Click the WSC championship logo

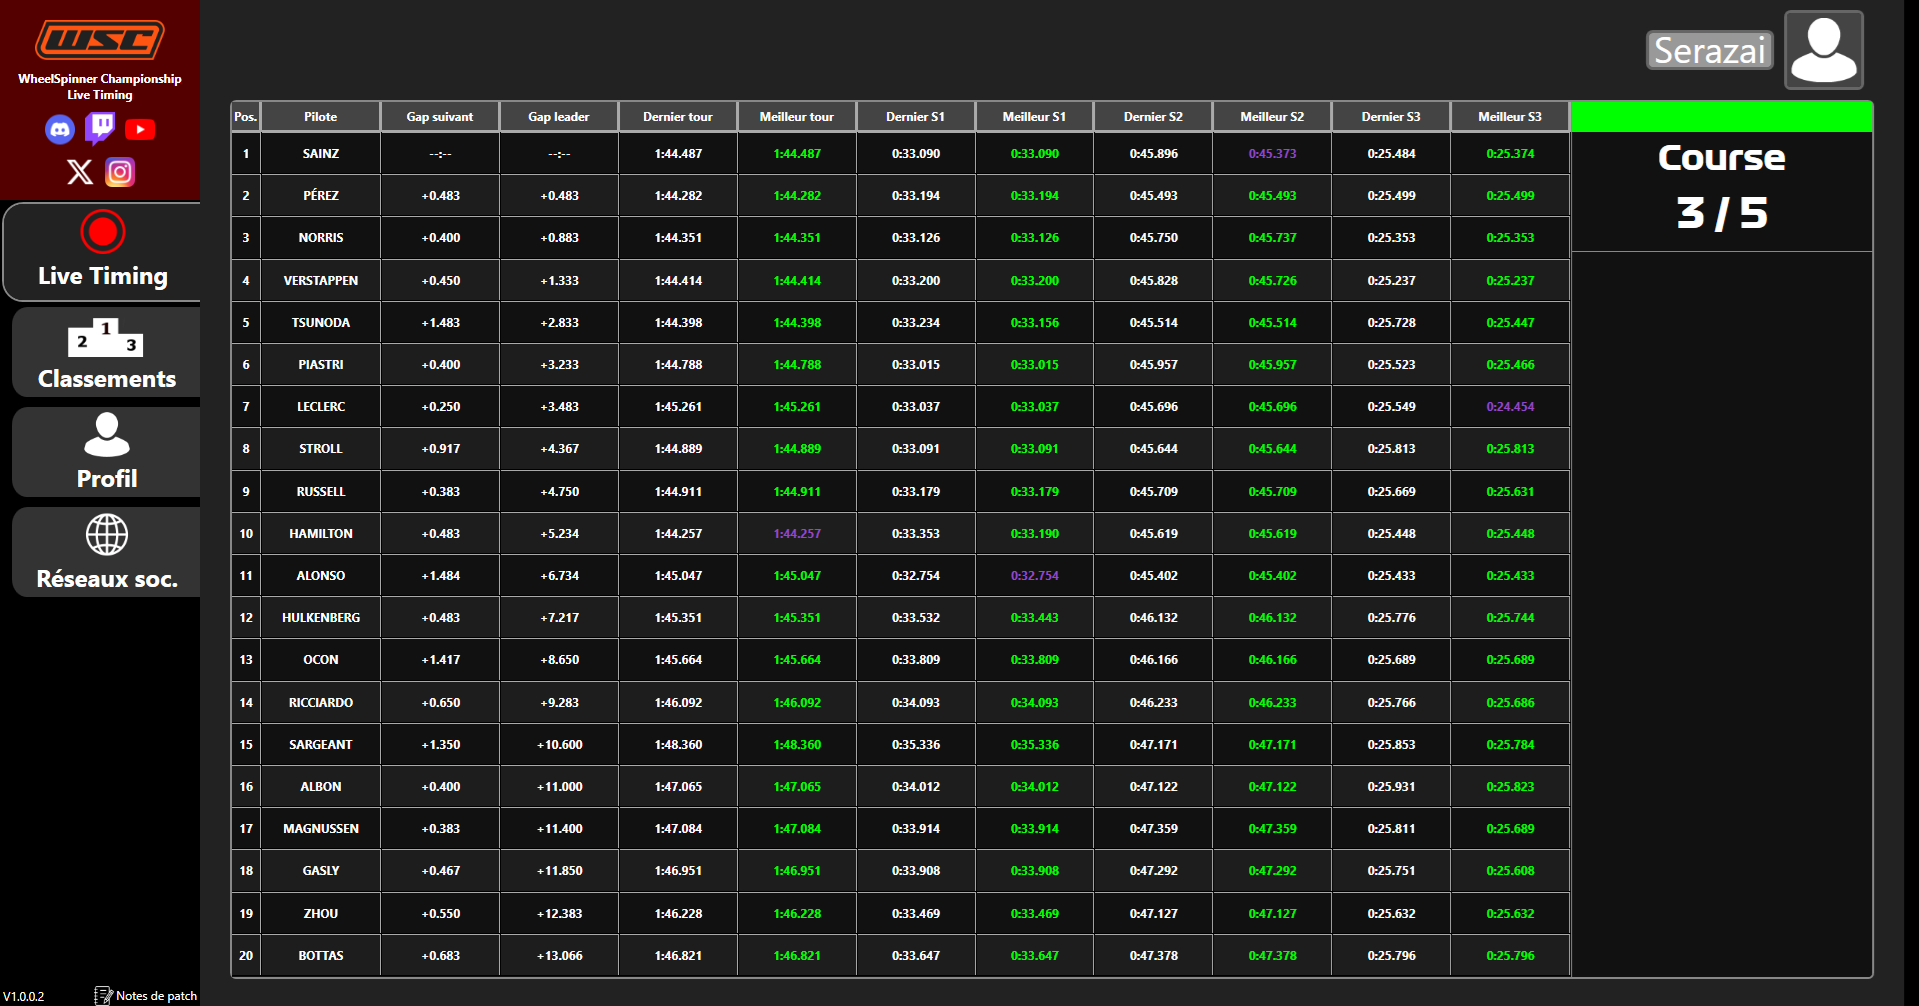point(100,40)
